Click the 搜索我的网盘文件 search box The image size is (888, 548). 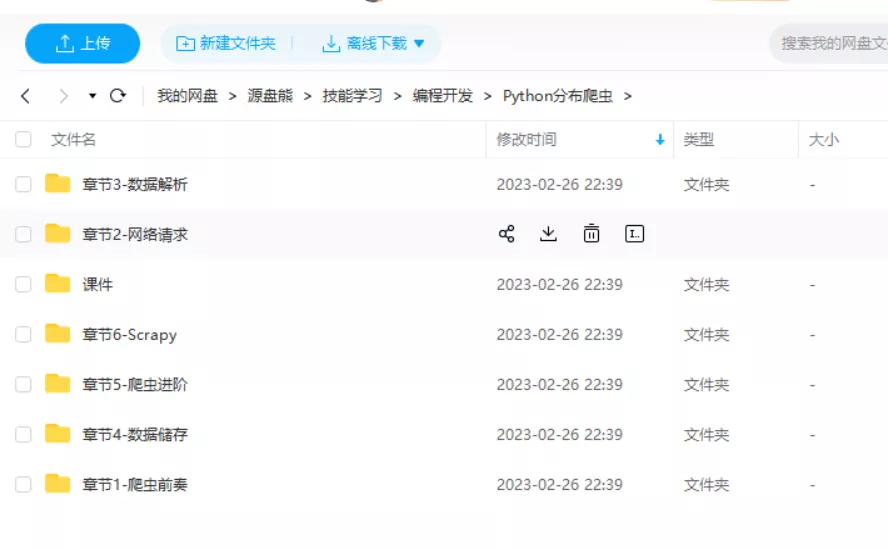coord(832,44)
